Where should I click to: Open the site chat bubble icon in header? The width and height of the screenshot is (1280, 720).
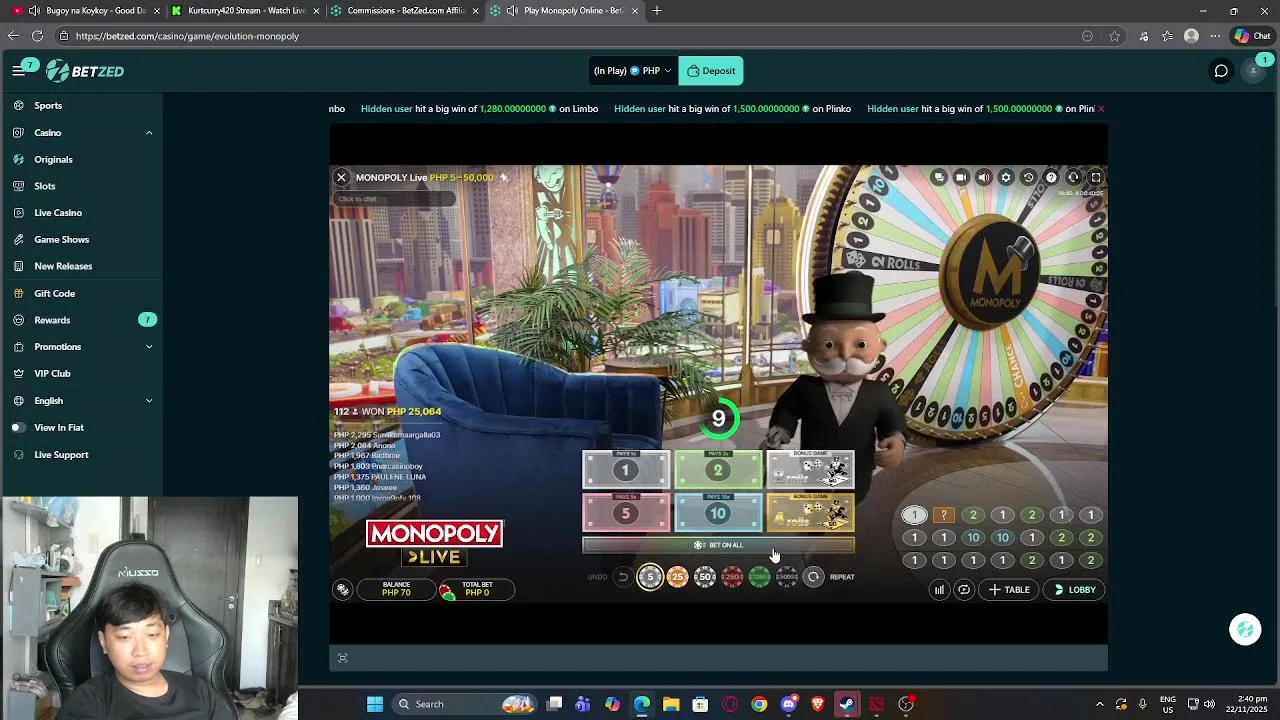coord(1221,71)
